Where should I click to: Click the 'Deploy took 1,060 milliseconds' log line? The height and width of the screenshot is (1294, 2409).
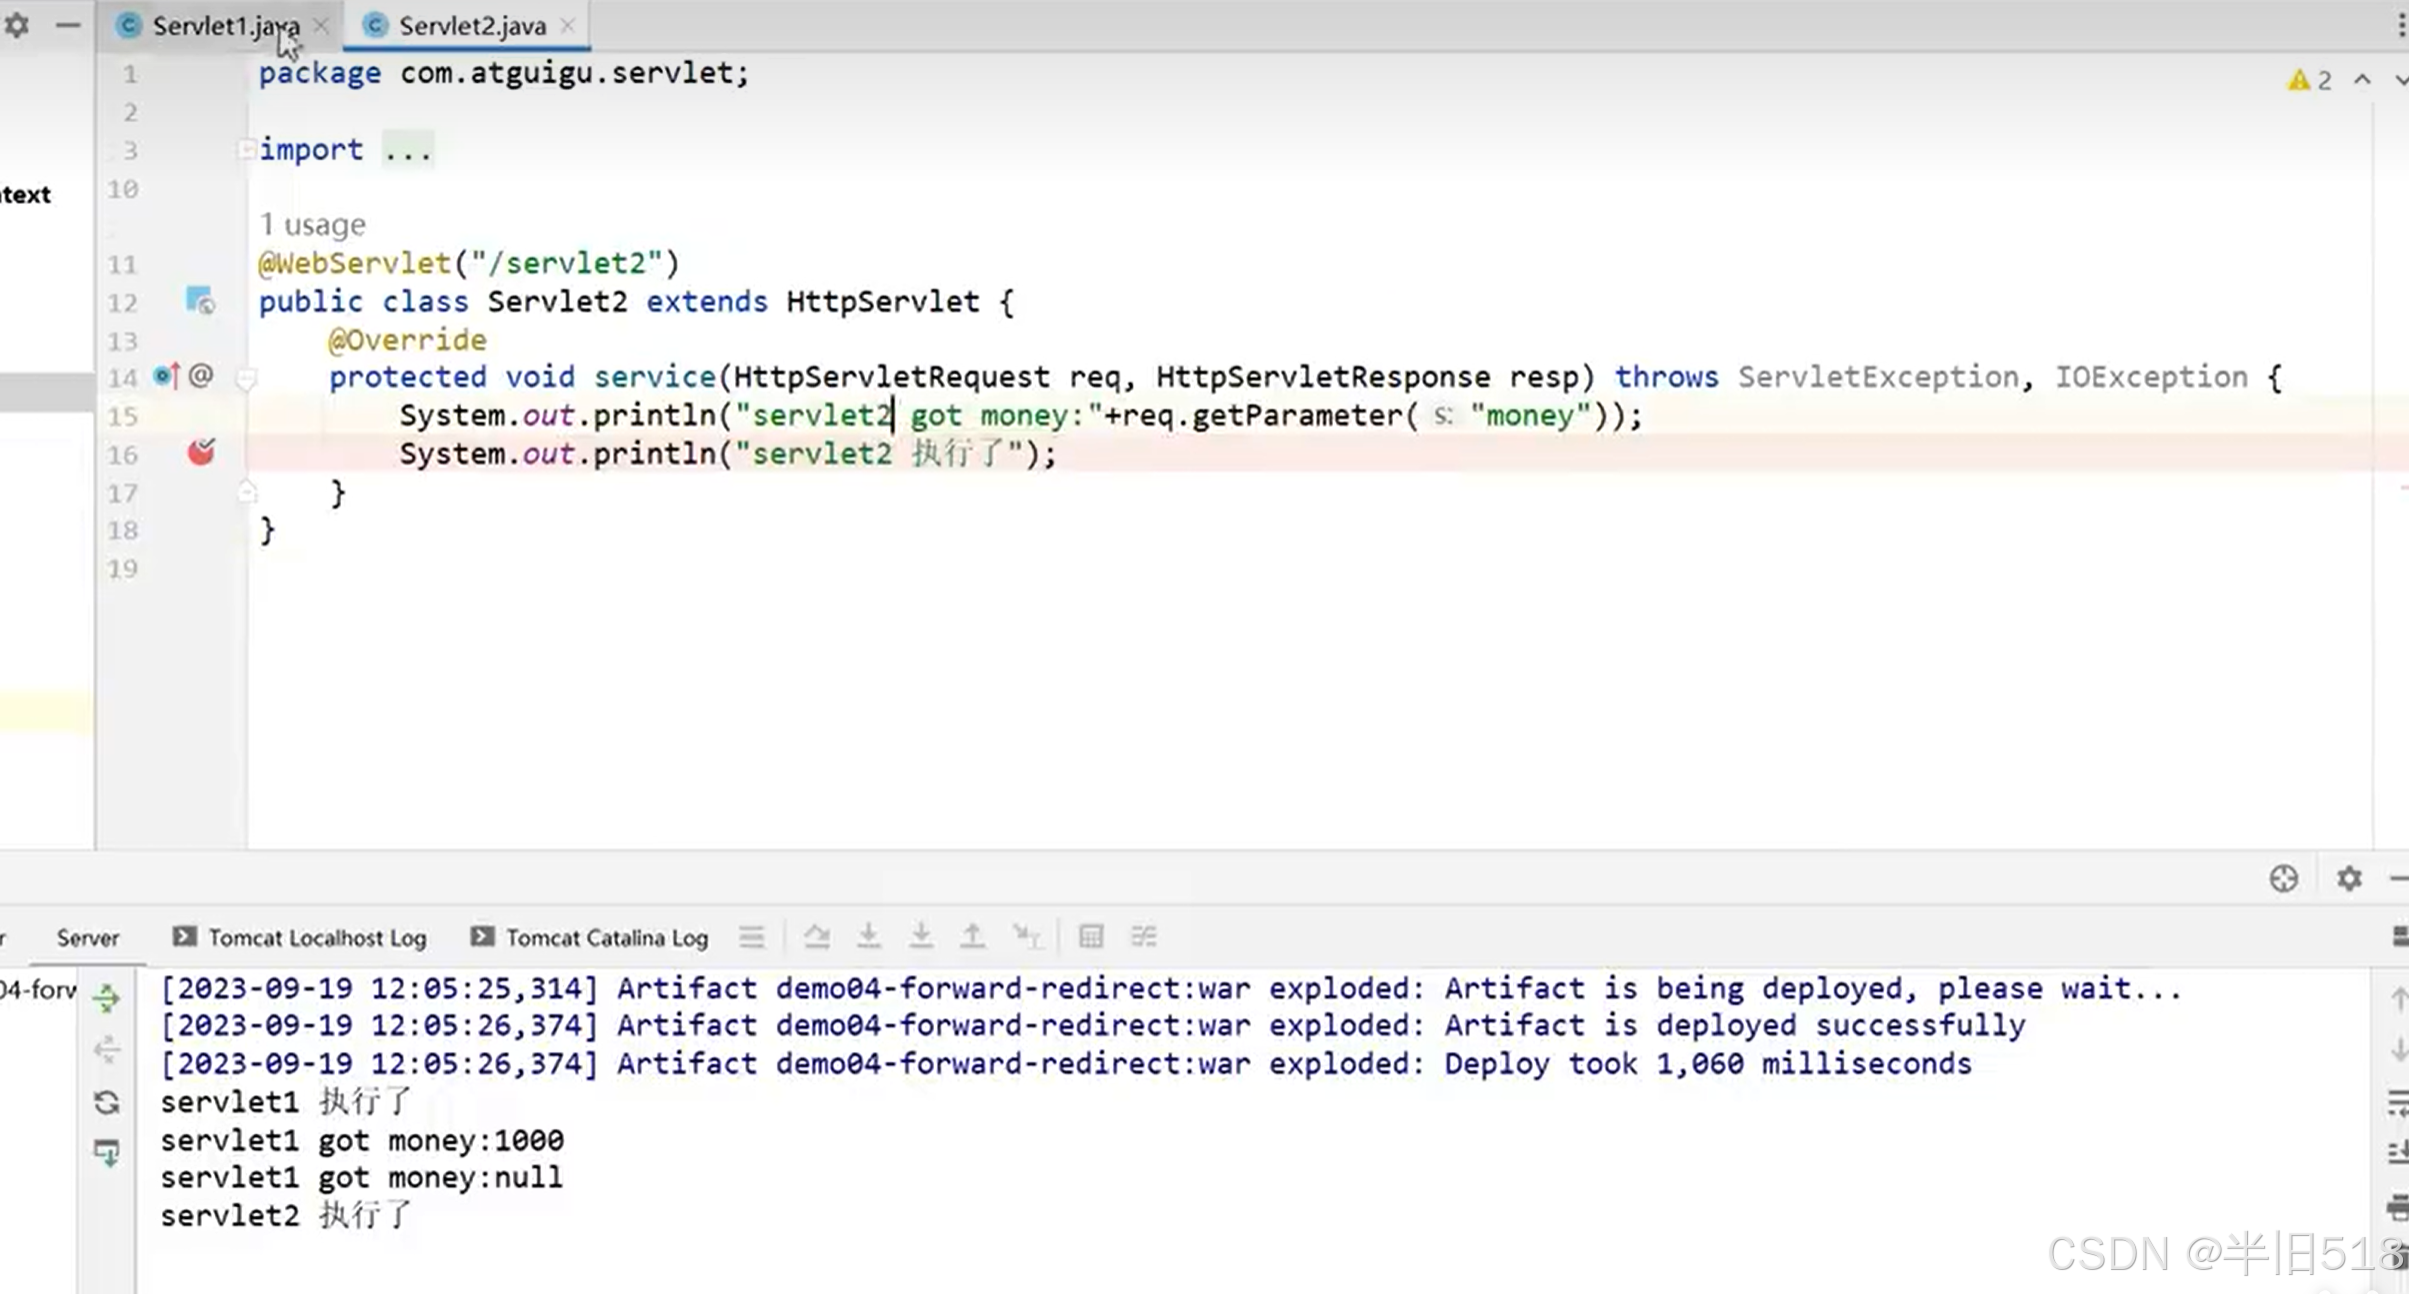(x=1066, y=1064)
